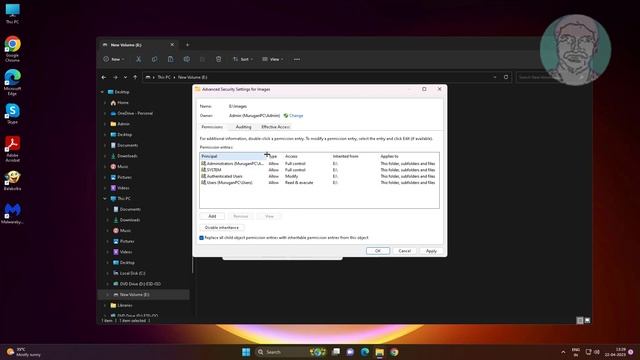Open Adobe Acrobat desktop shortcut
The image size is (640, 360).
tap(12, 149)
